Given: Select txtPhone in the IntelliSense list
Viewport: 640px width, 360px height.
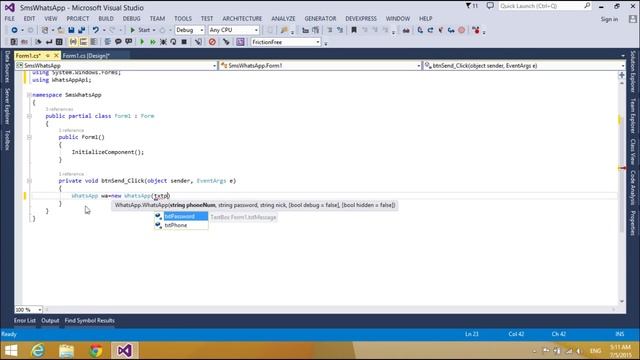Looking at the screenshot, I should click(181, 225).
